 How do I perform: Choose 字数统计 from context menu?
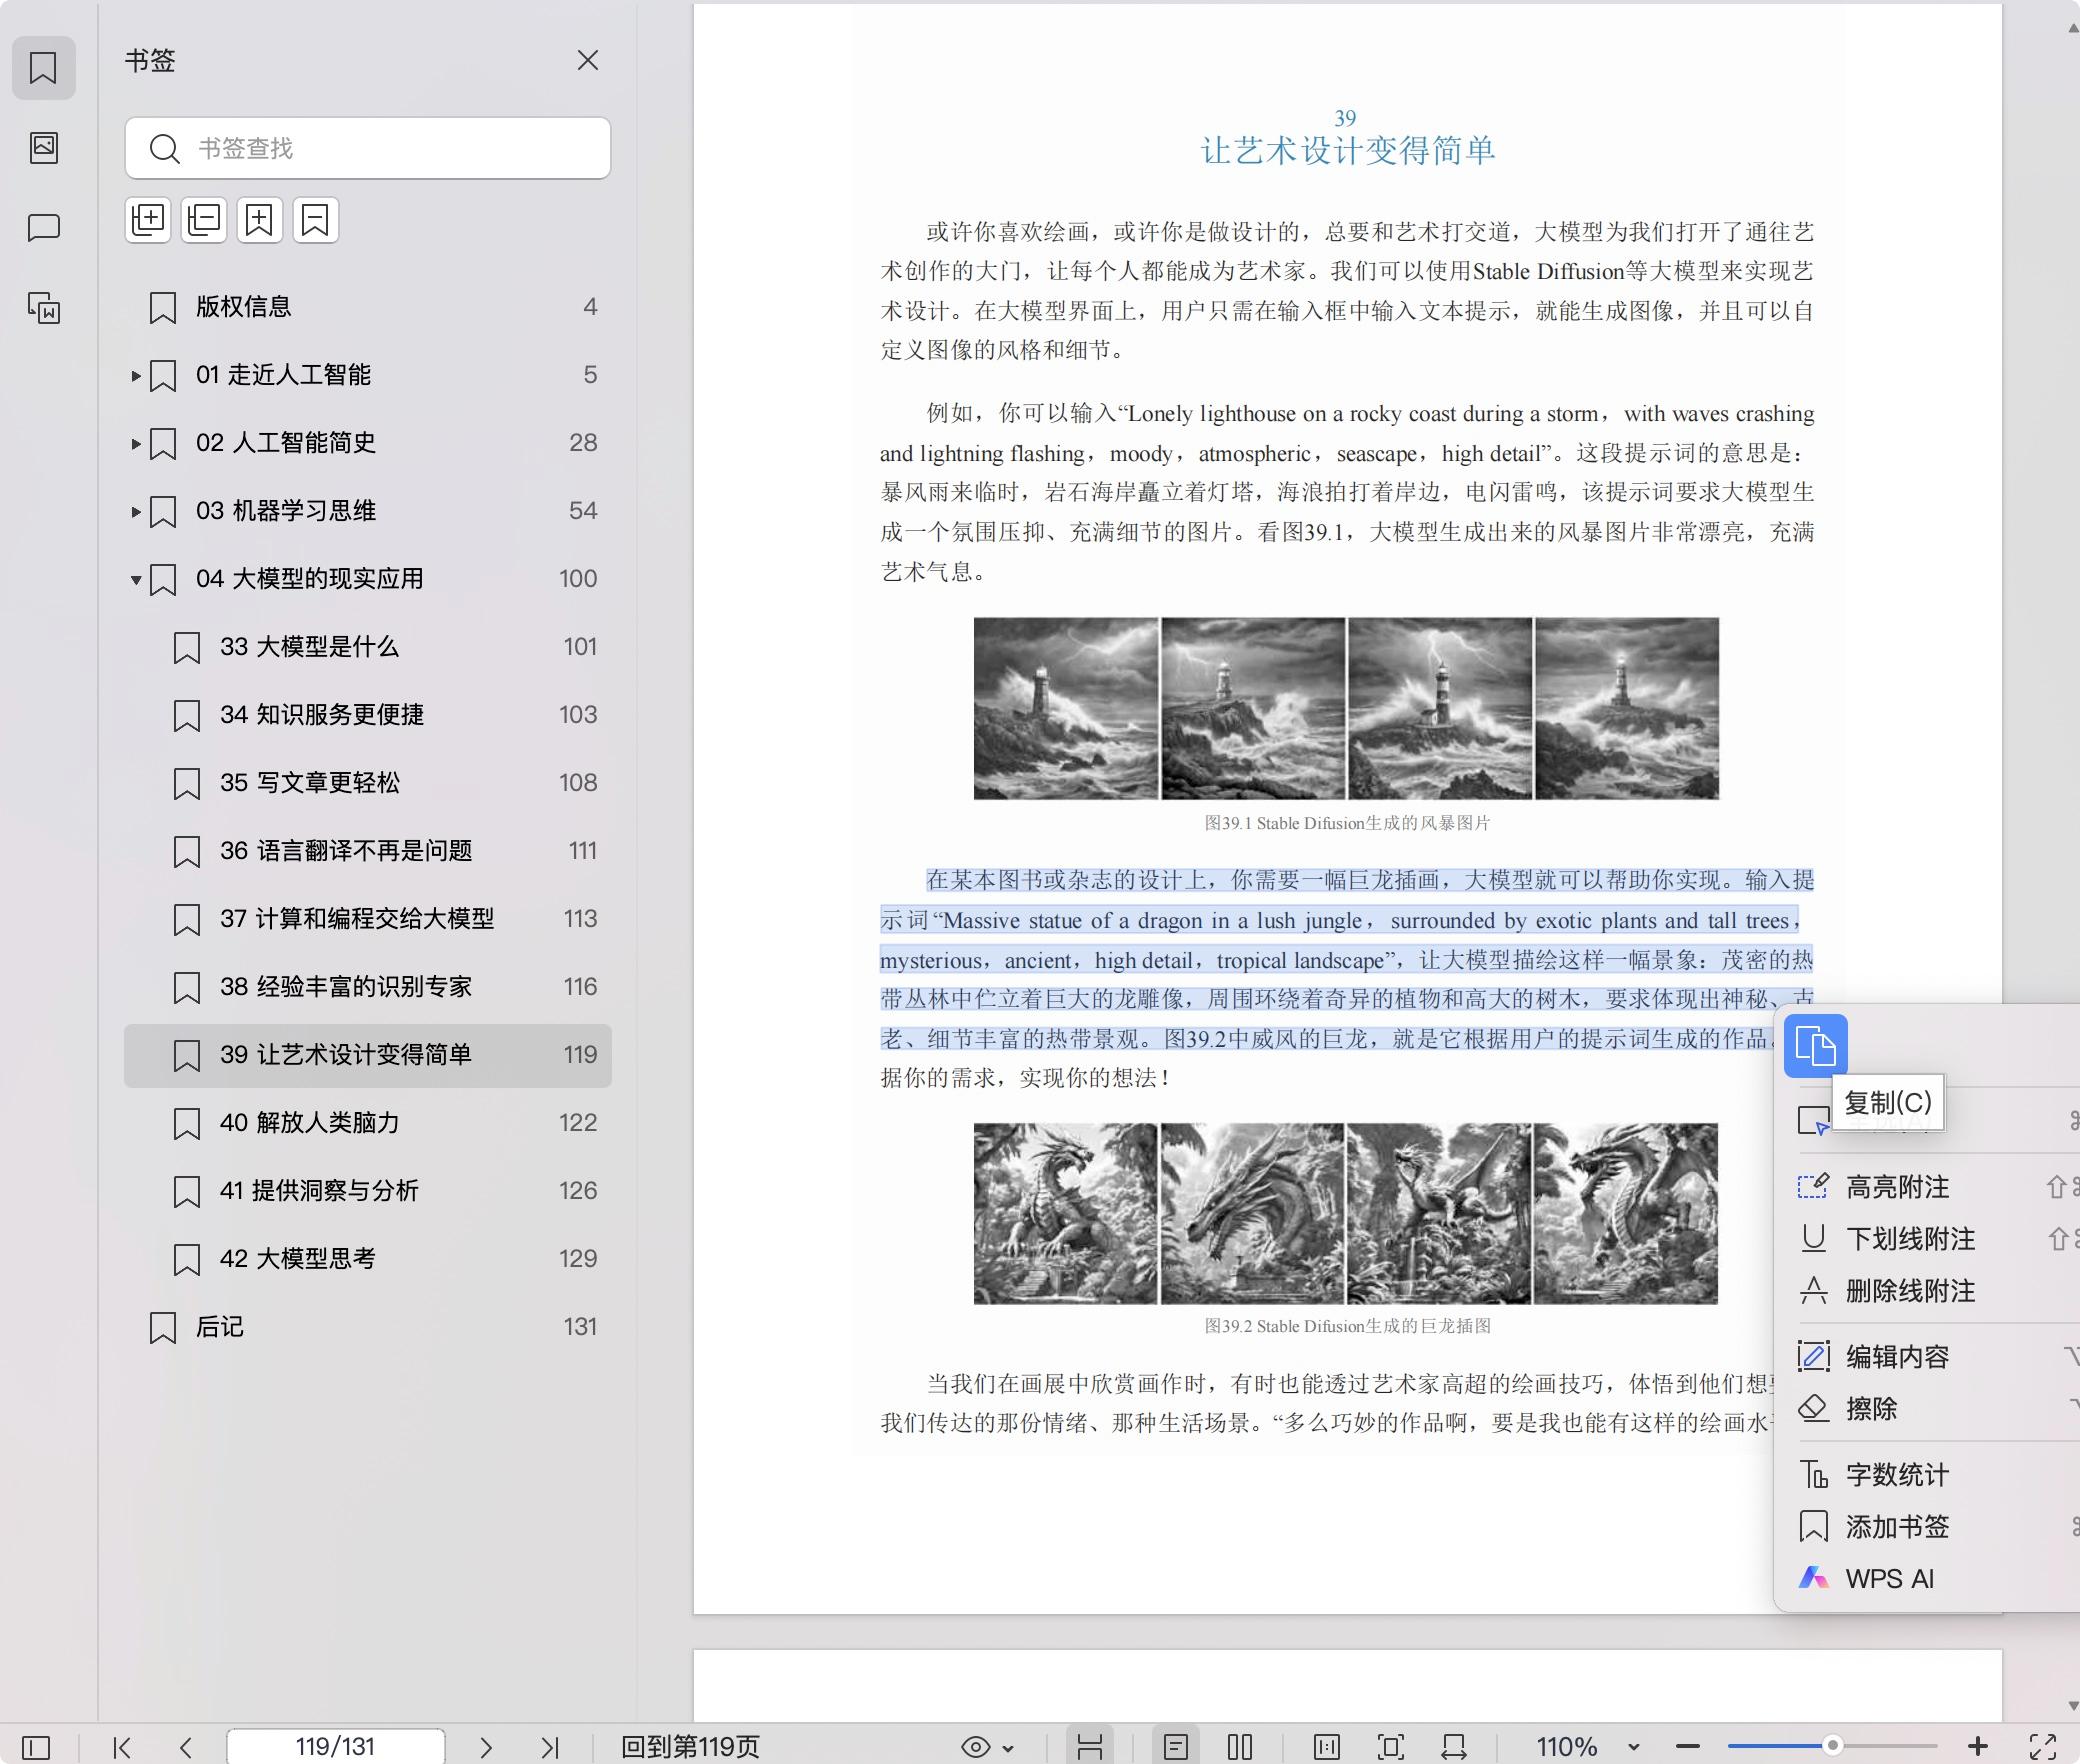coord(1897,1475)
